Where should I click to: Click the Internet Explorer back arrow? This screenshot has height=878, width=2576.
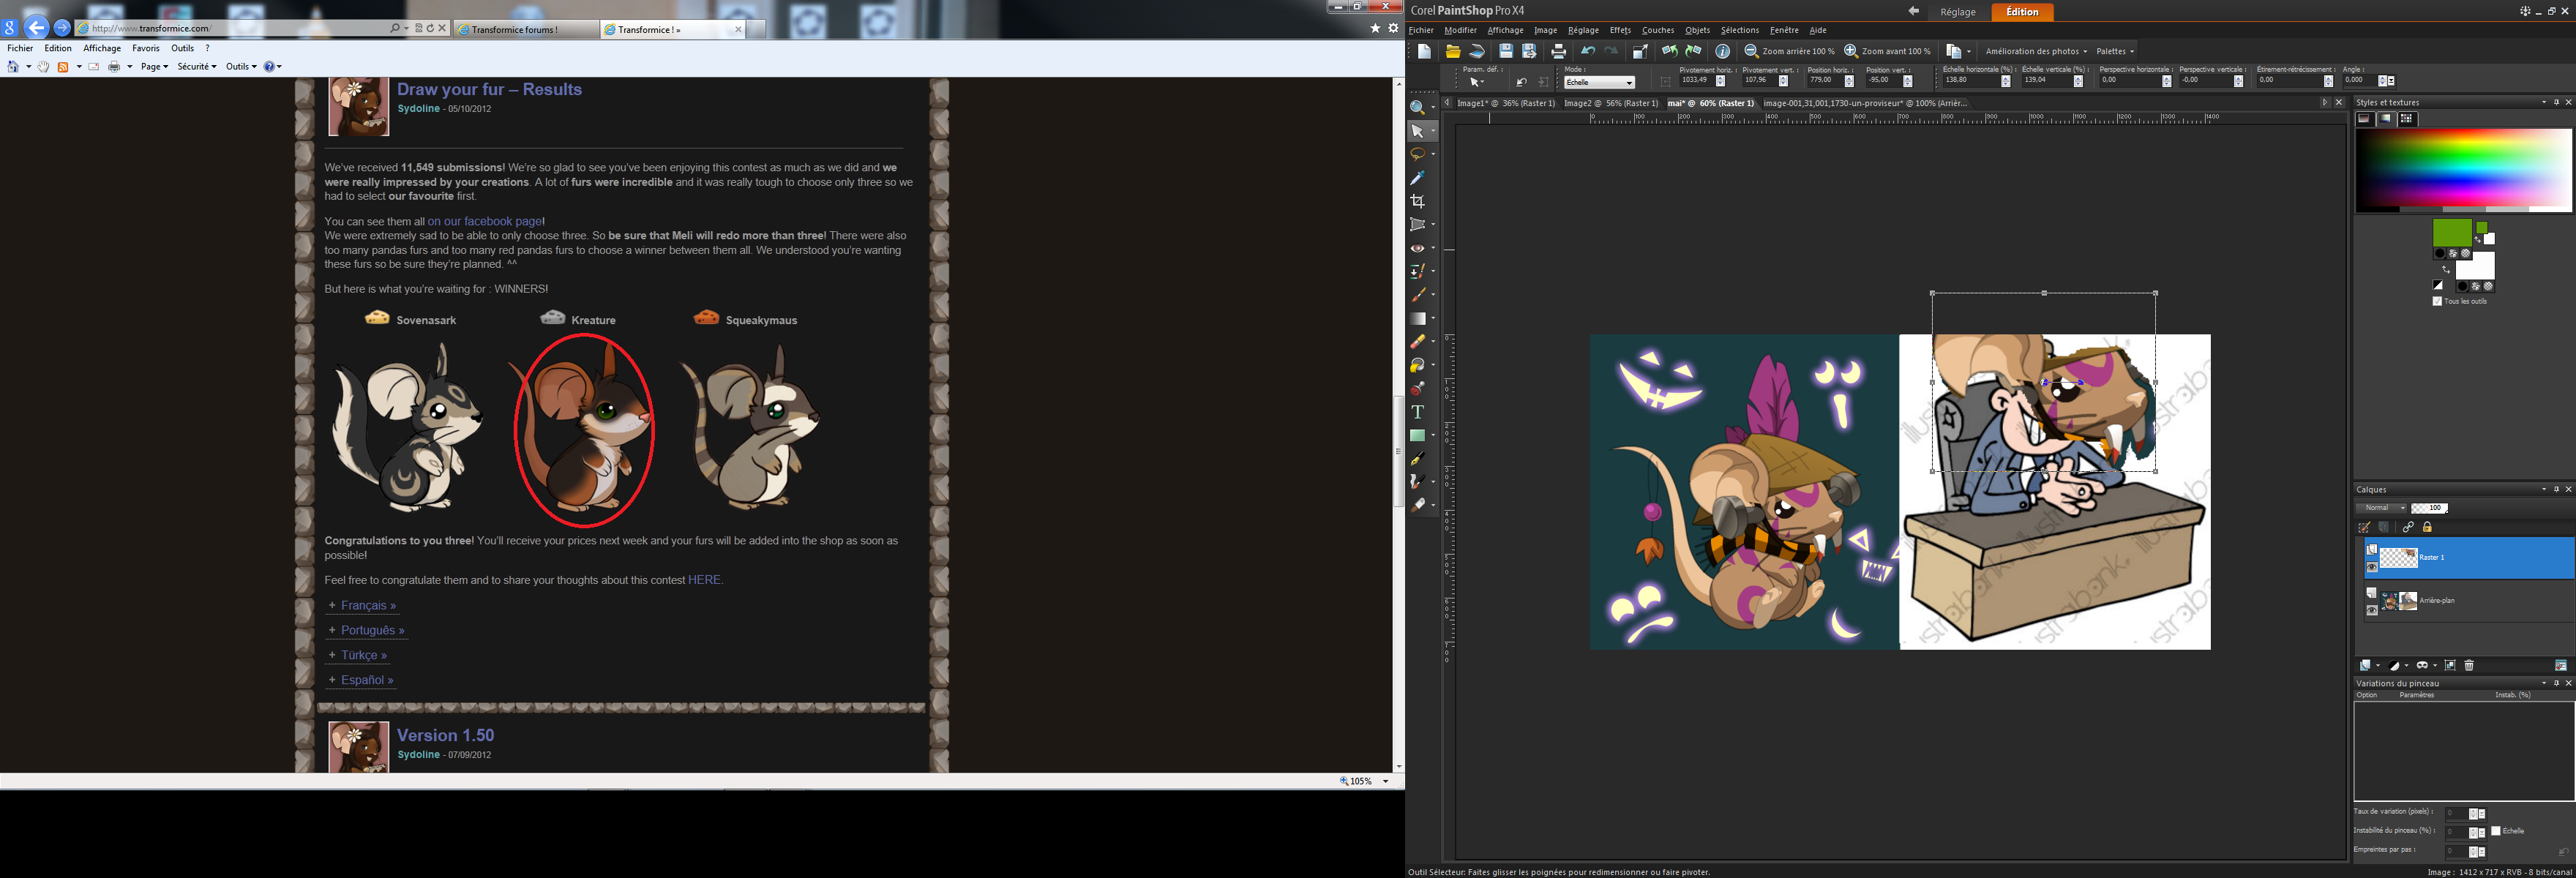point(37,28)
